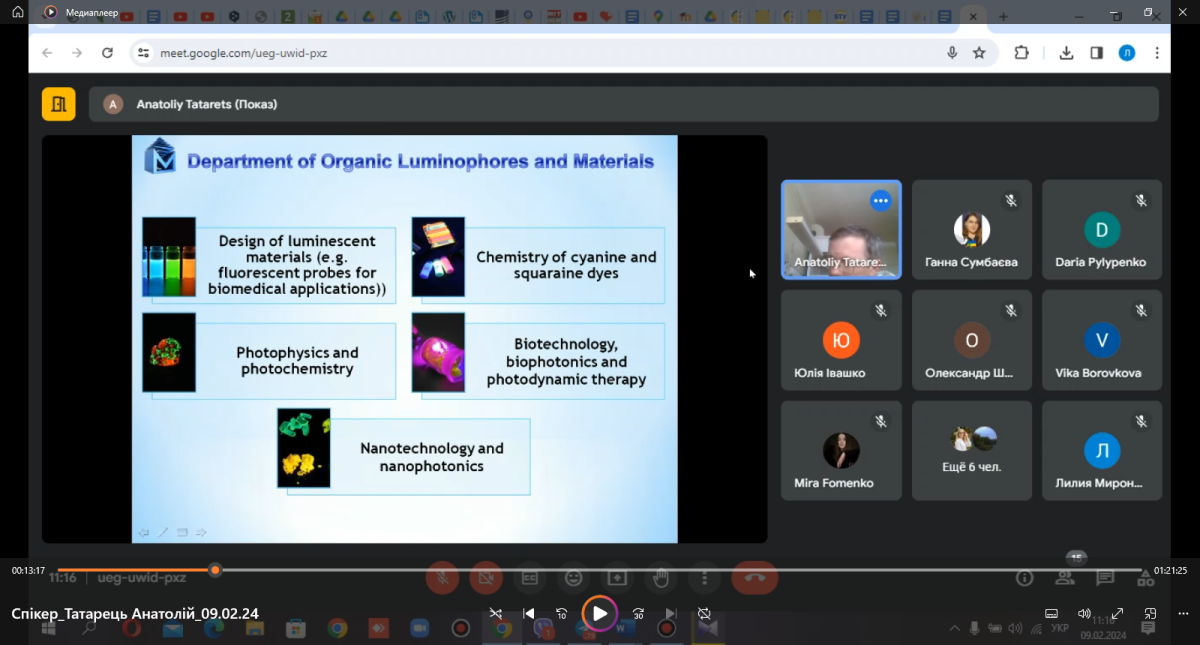This screenshot has width=1200, height=645.
Task: Go to the previous track
Action: [529, 614]
